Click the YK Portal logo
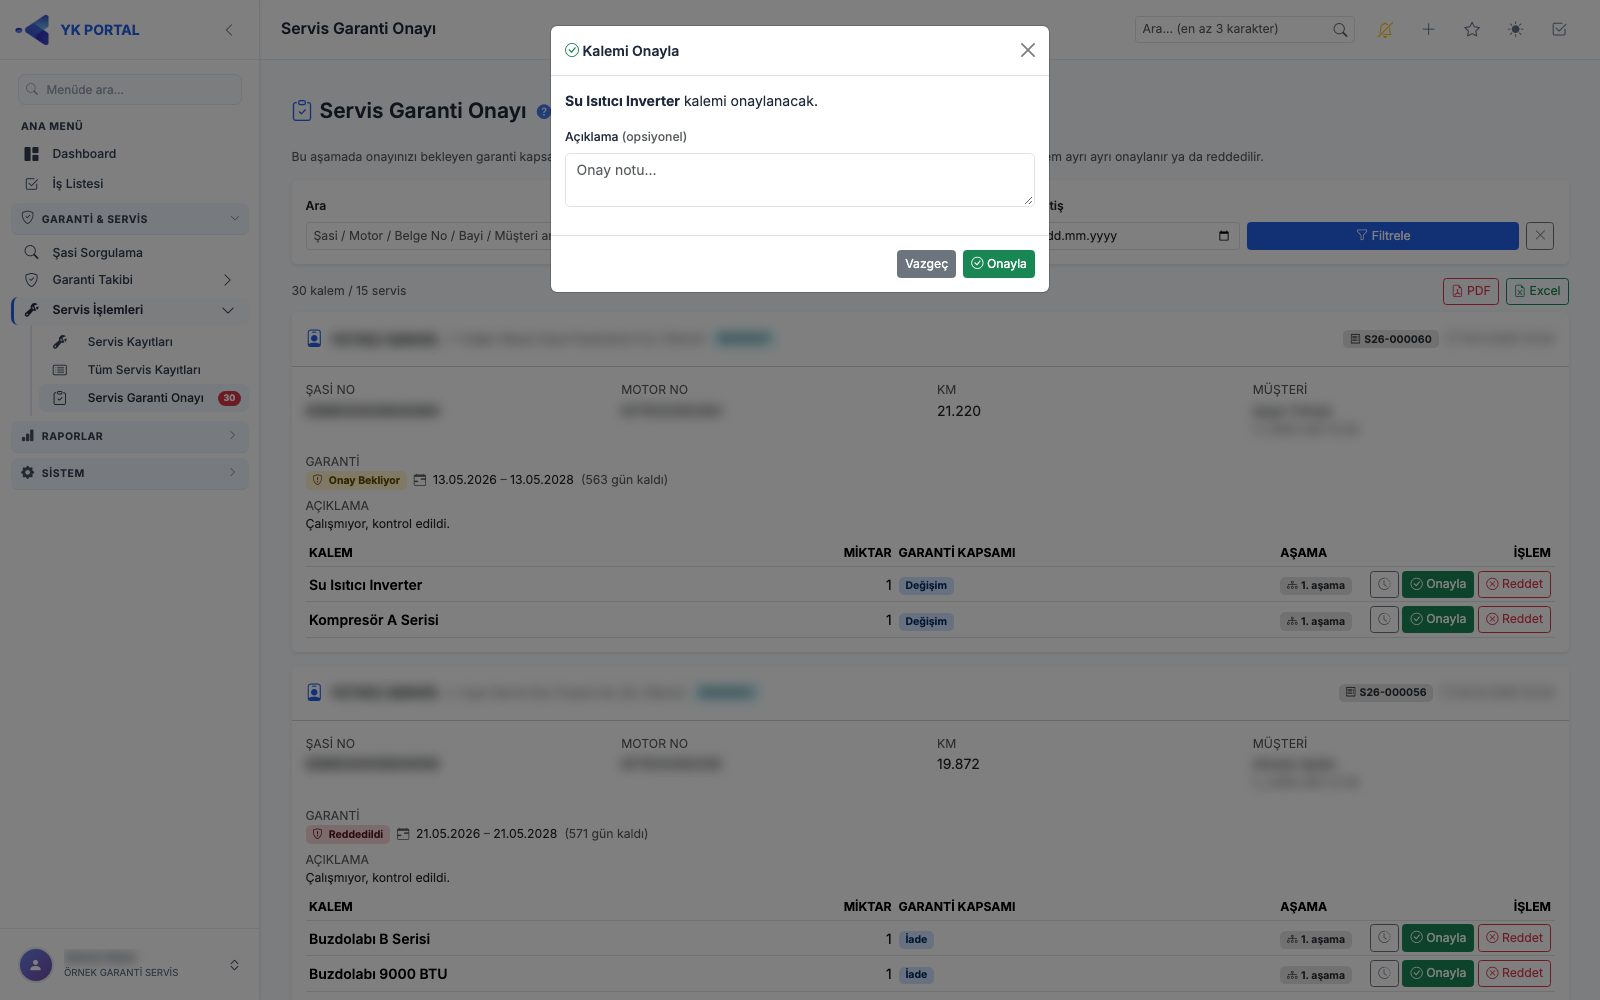Viewport: 1600px width, 1000px height. pos(78,30)
